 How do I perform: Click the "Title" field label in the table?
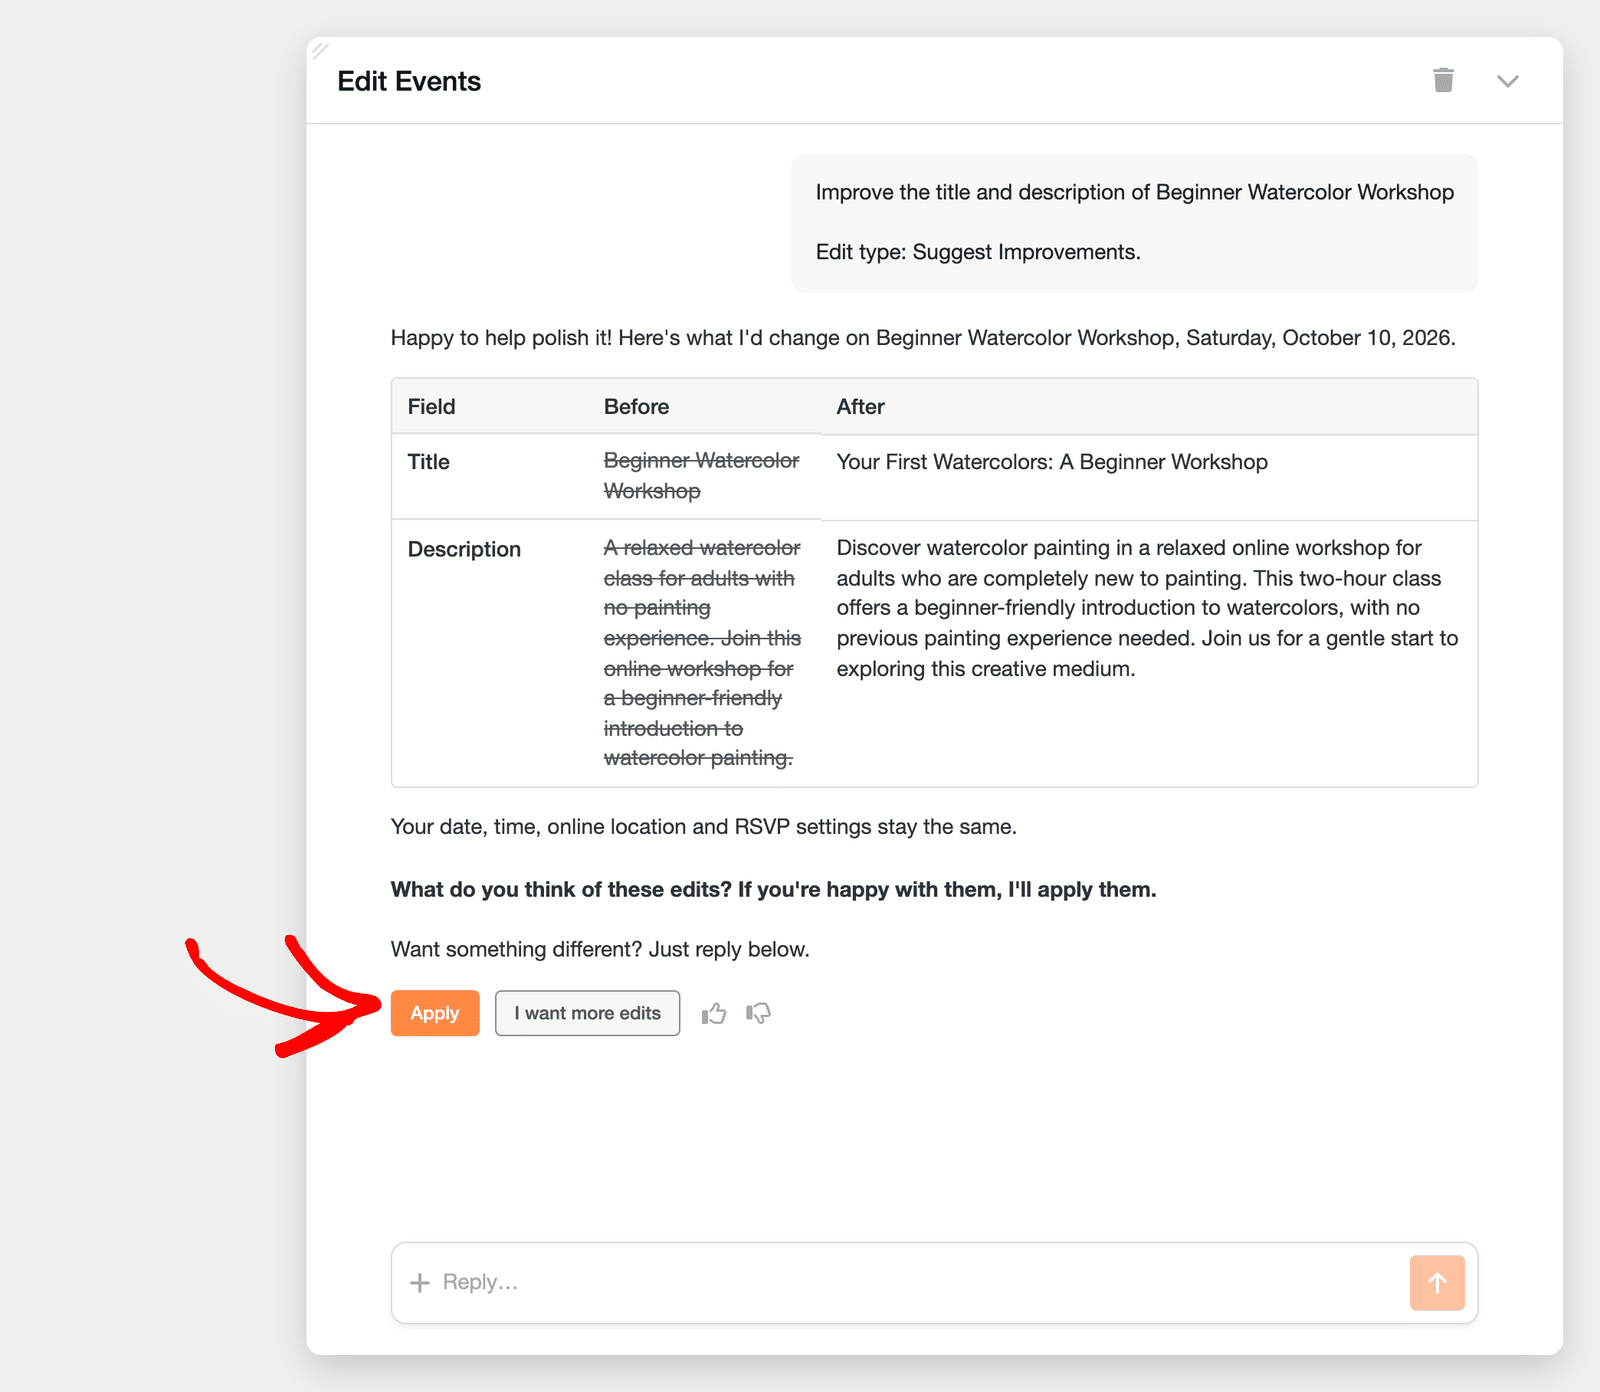428,462
